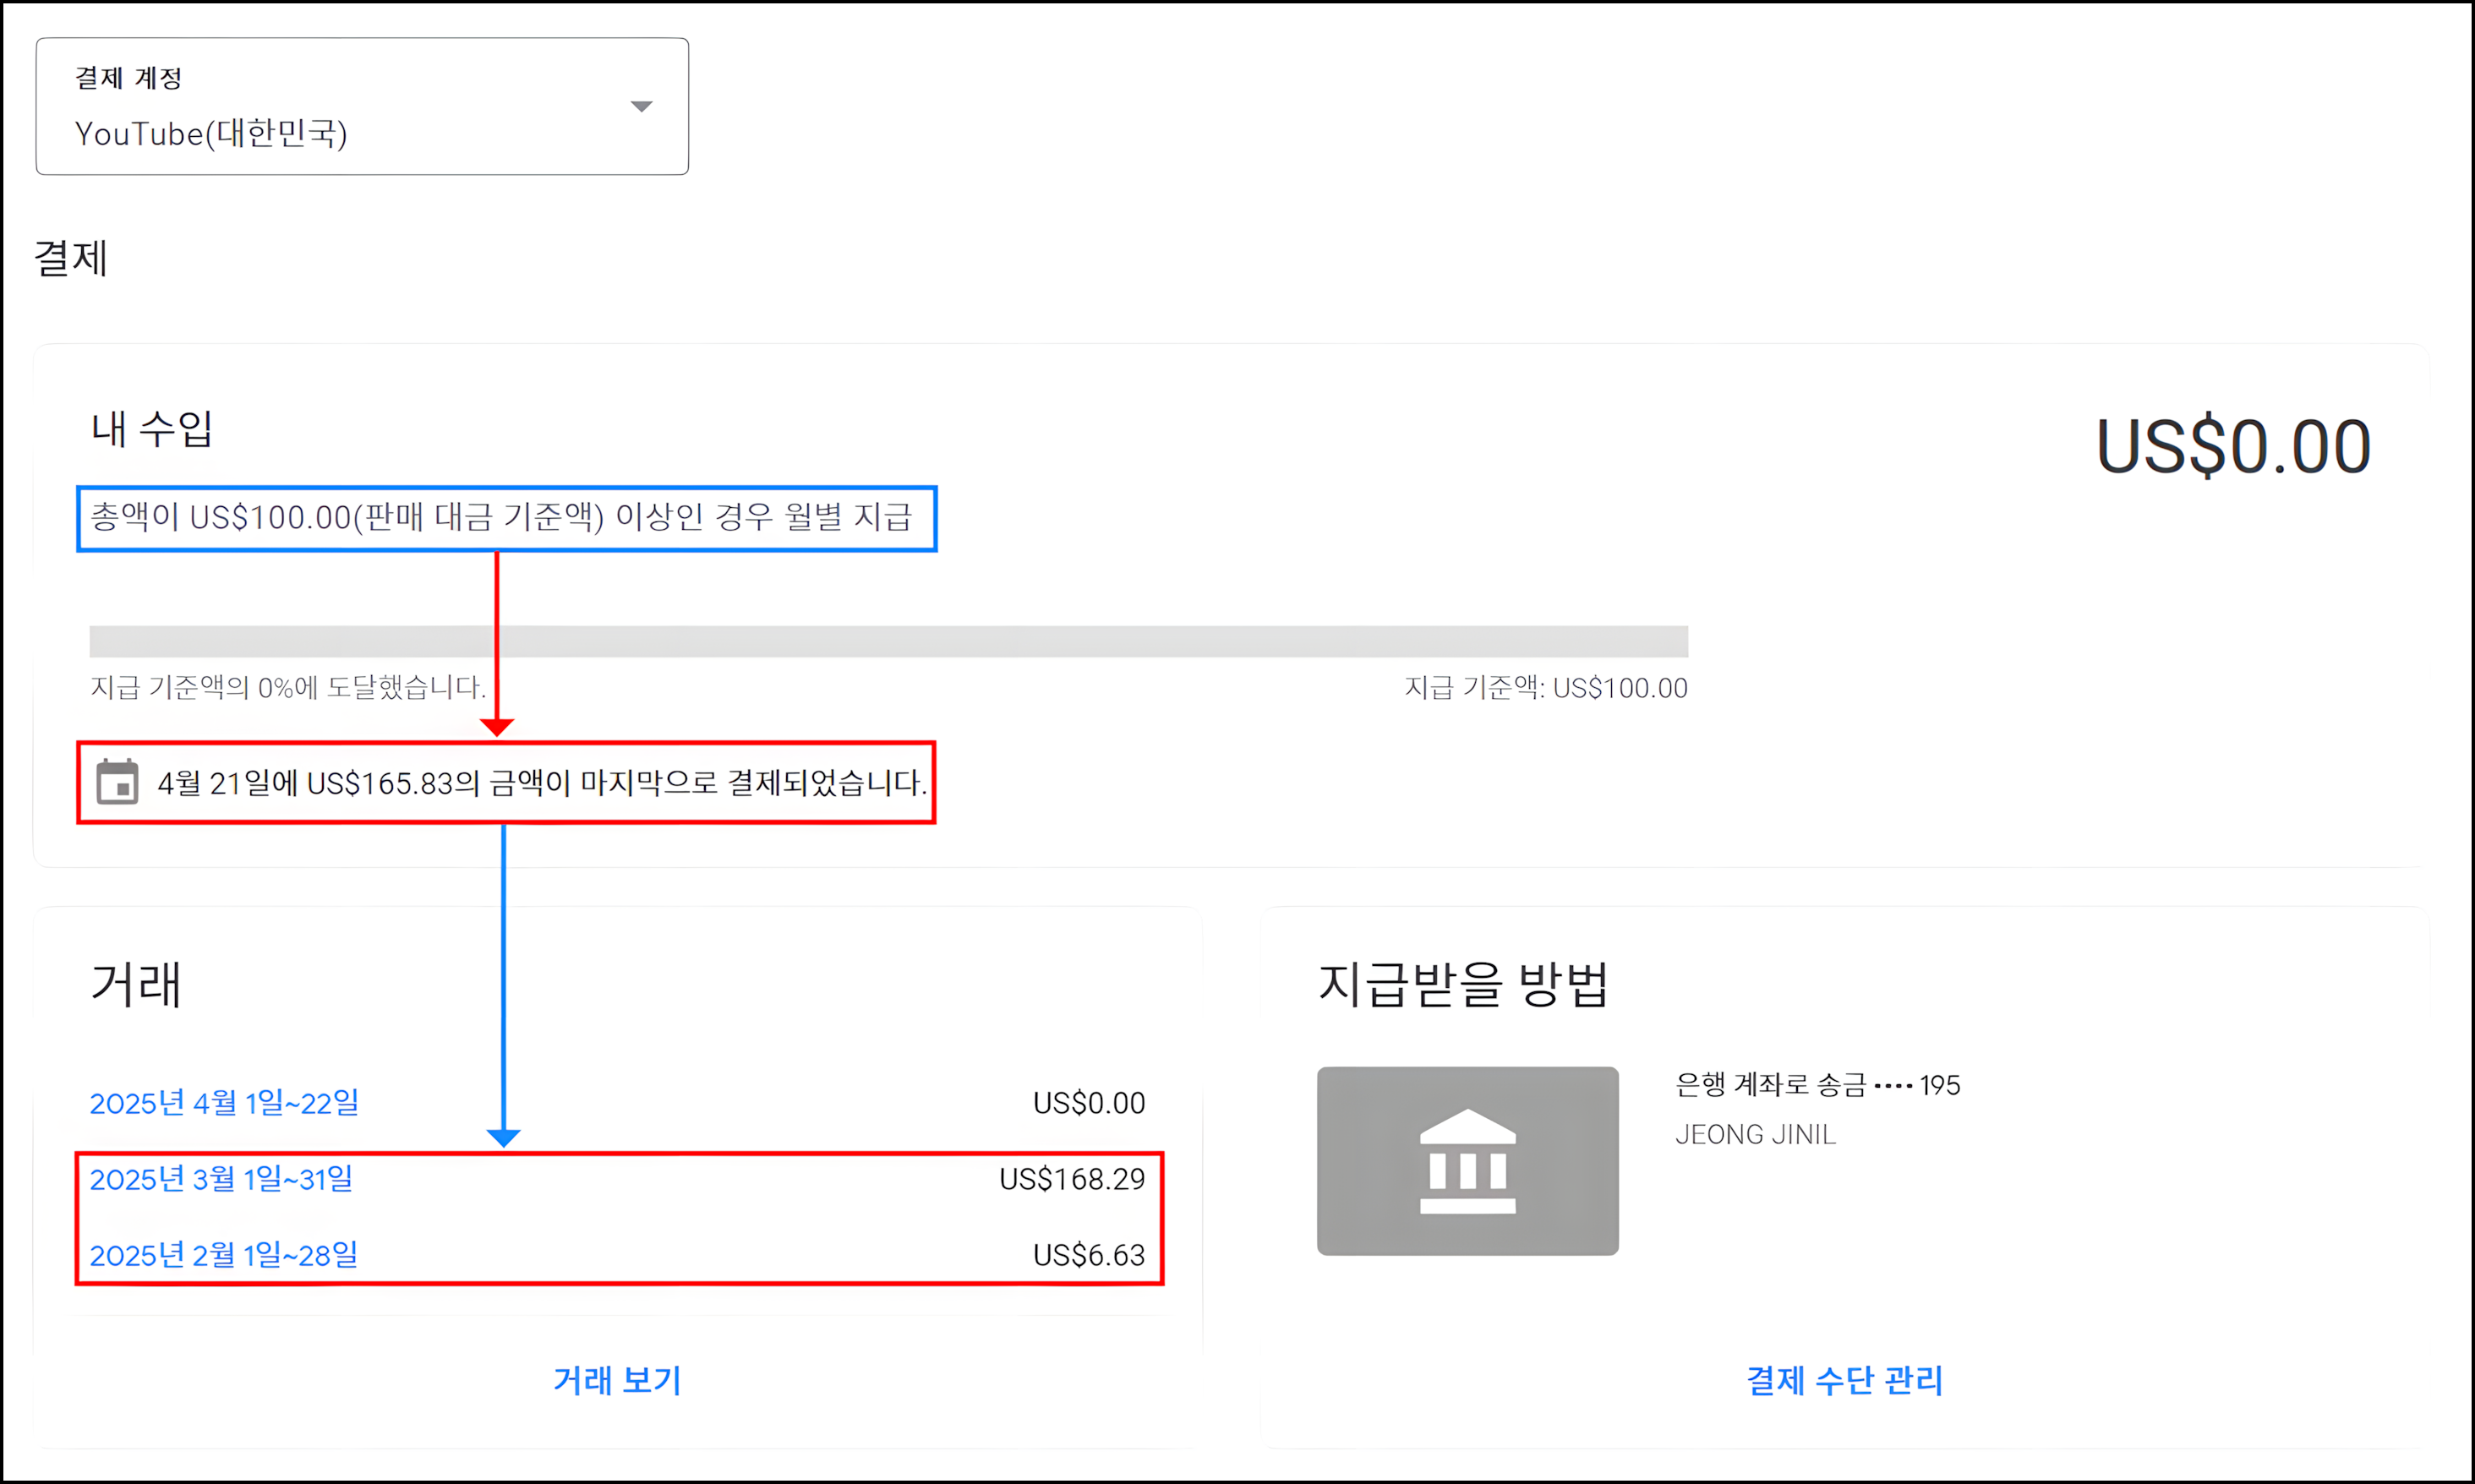Click the US$0.00 earnings total
The image size is (2475, 1484).
click(x=2233, y=447)
